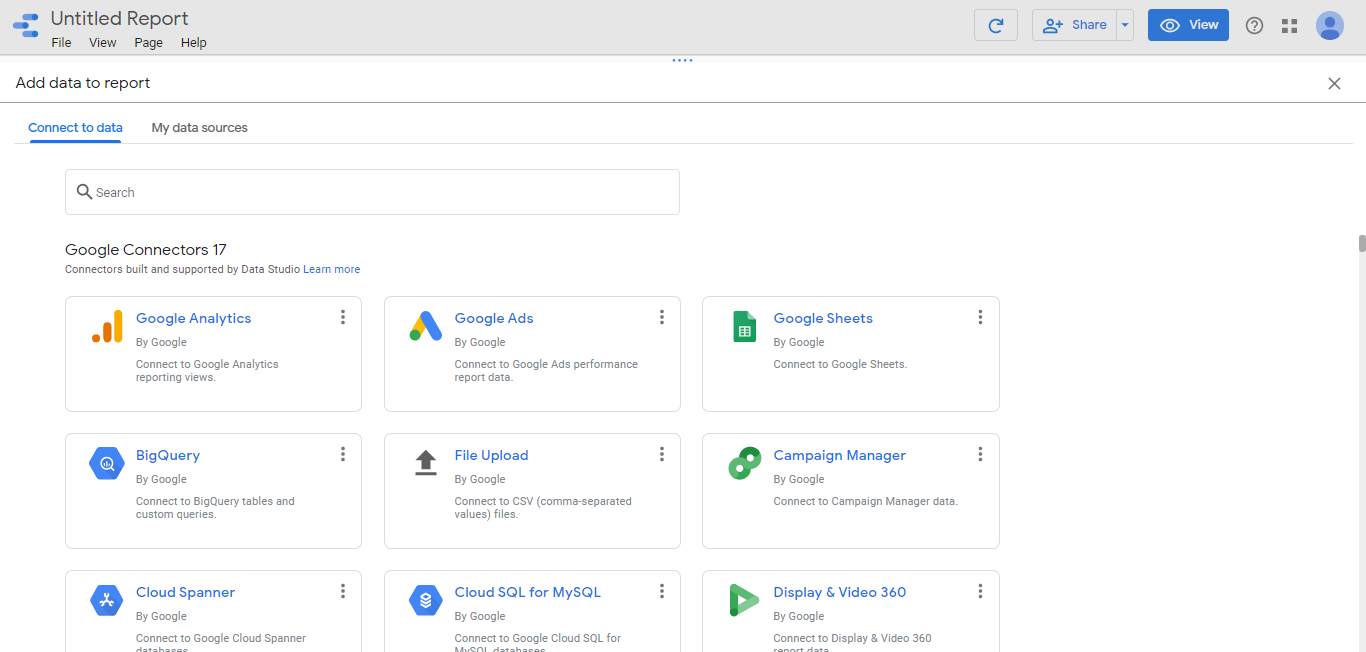Select the BigQuery connector title
1366x652 pixels.
coord(168,455)
